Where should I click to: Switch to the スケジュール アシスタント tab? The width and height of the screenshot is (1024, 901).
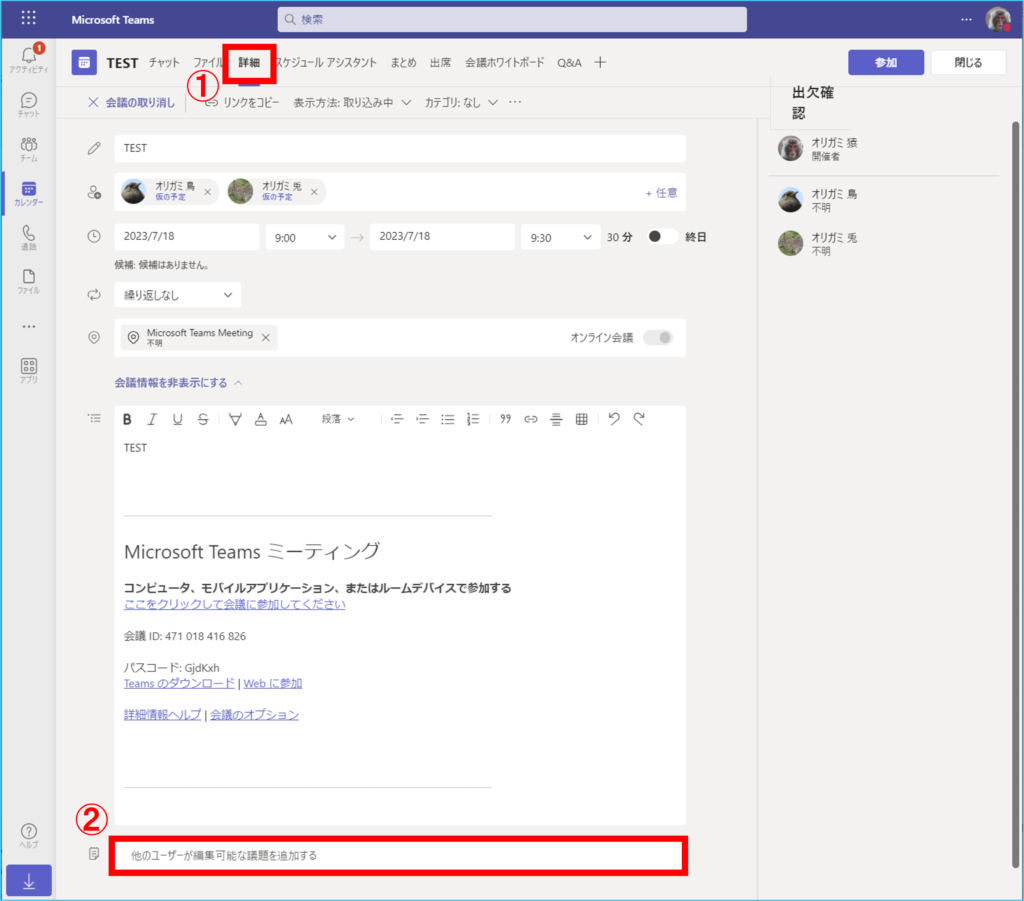click(325, 62)
